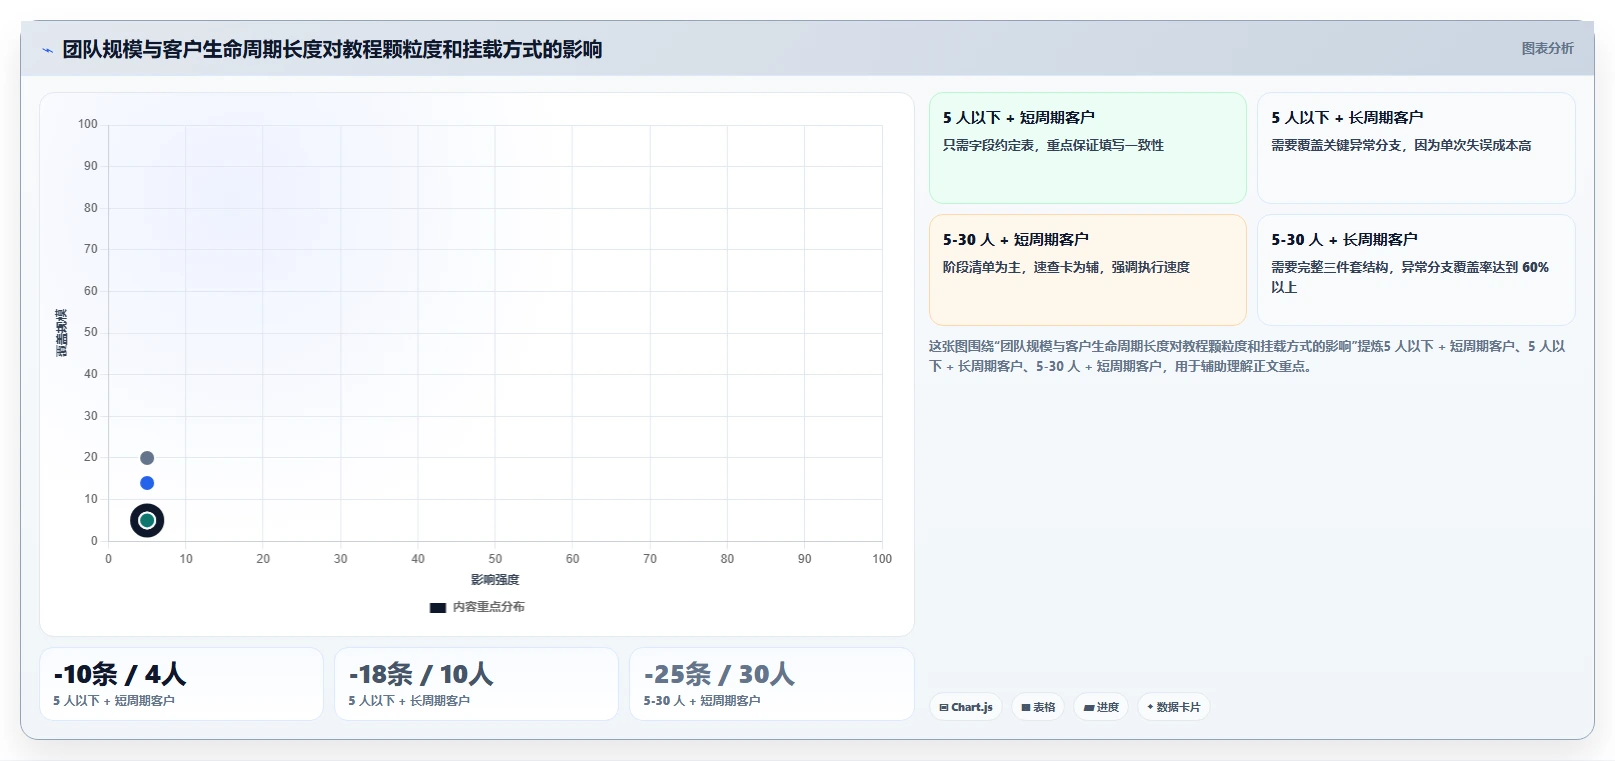Click the gray scatter point near 20
Screen dimensions: 1615x761
(x=147, y=458)
